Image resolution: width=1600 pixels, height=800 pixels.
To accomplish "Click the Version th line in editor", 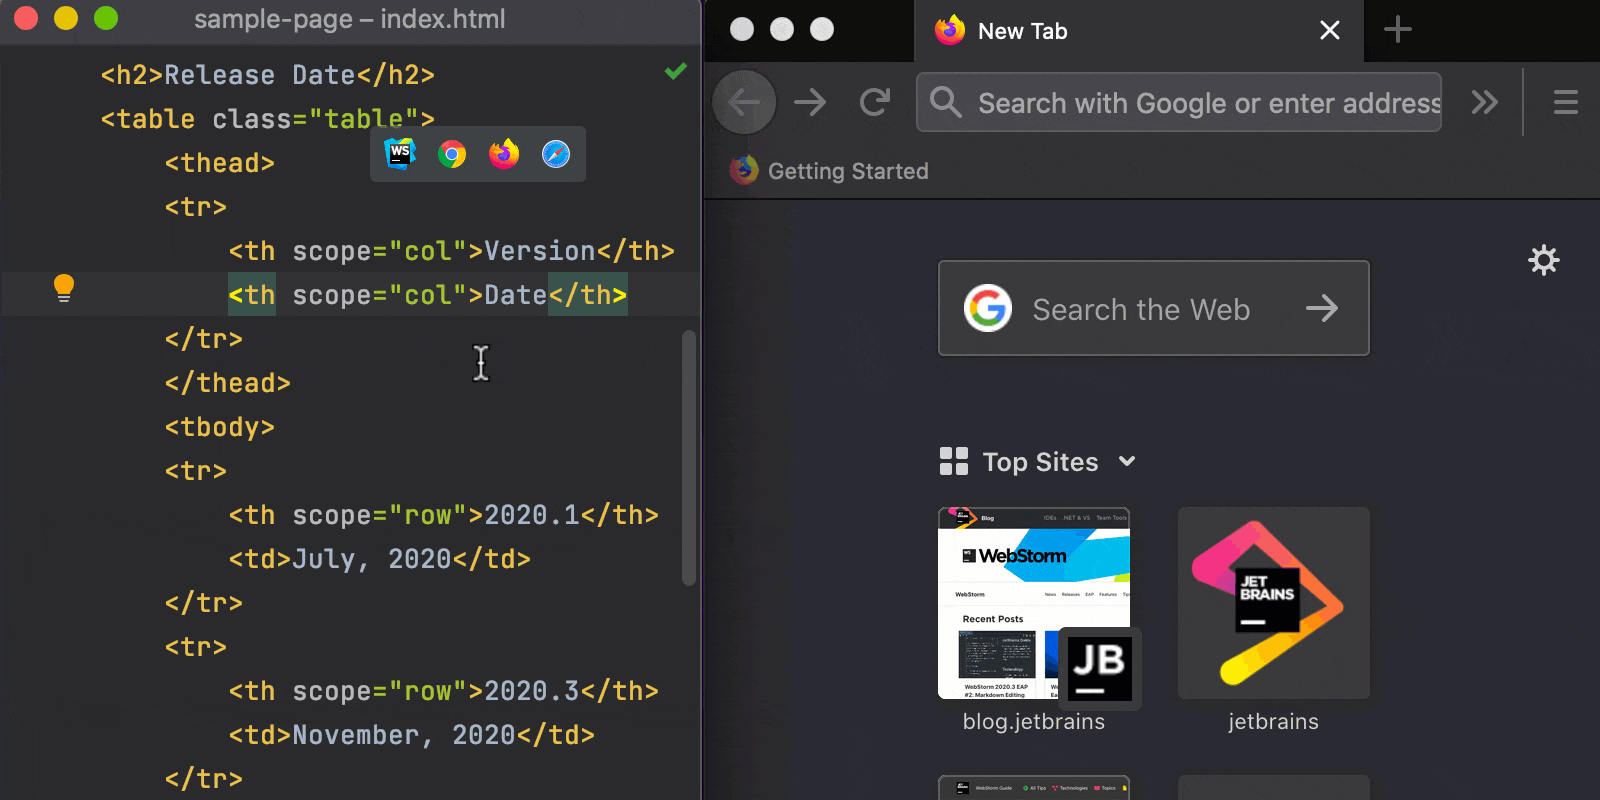I will [452, 251].
